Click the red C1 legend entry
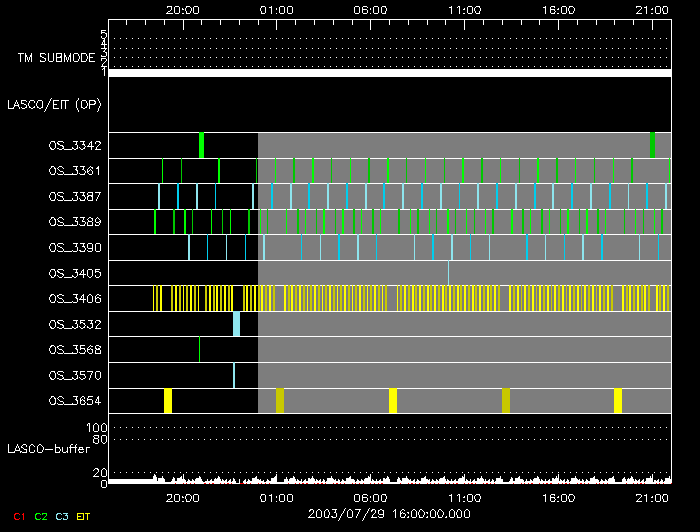Screen dimensions: 700x532 point(18,516)
